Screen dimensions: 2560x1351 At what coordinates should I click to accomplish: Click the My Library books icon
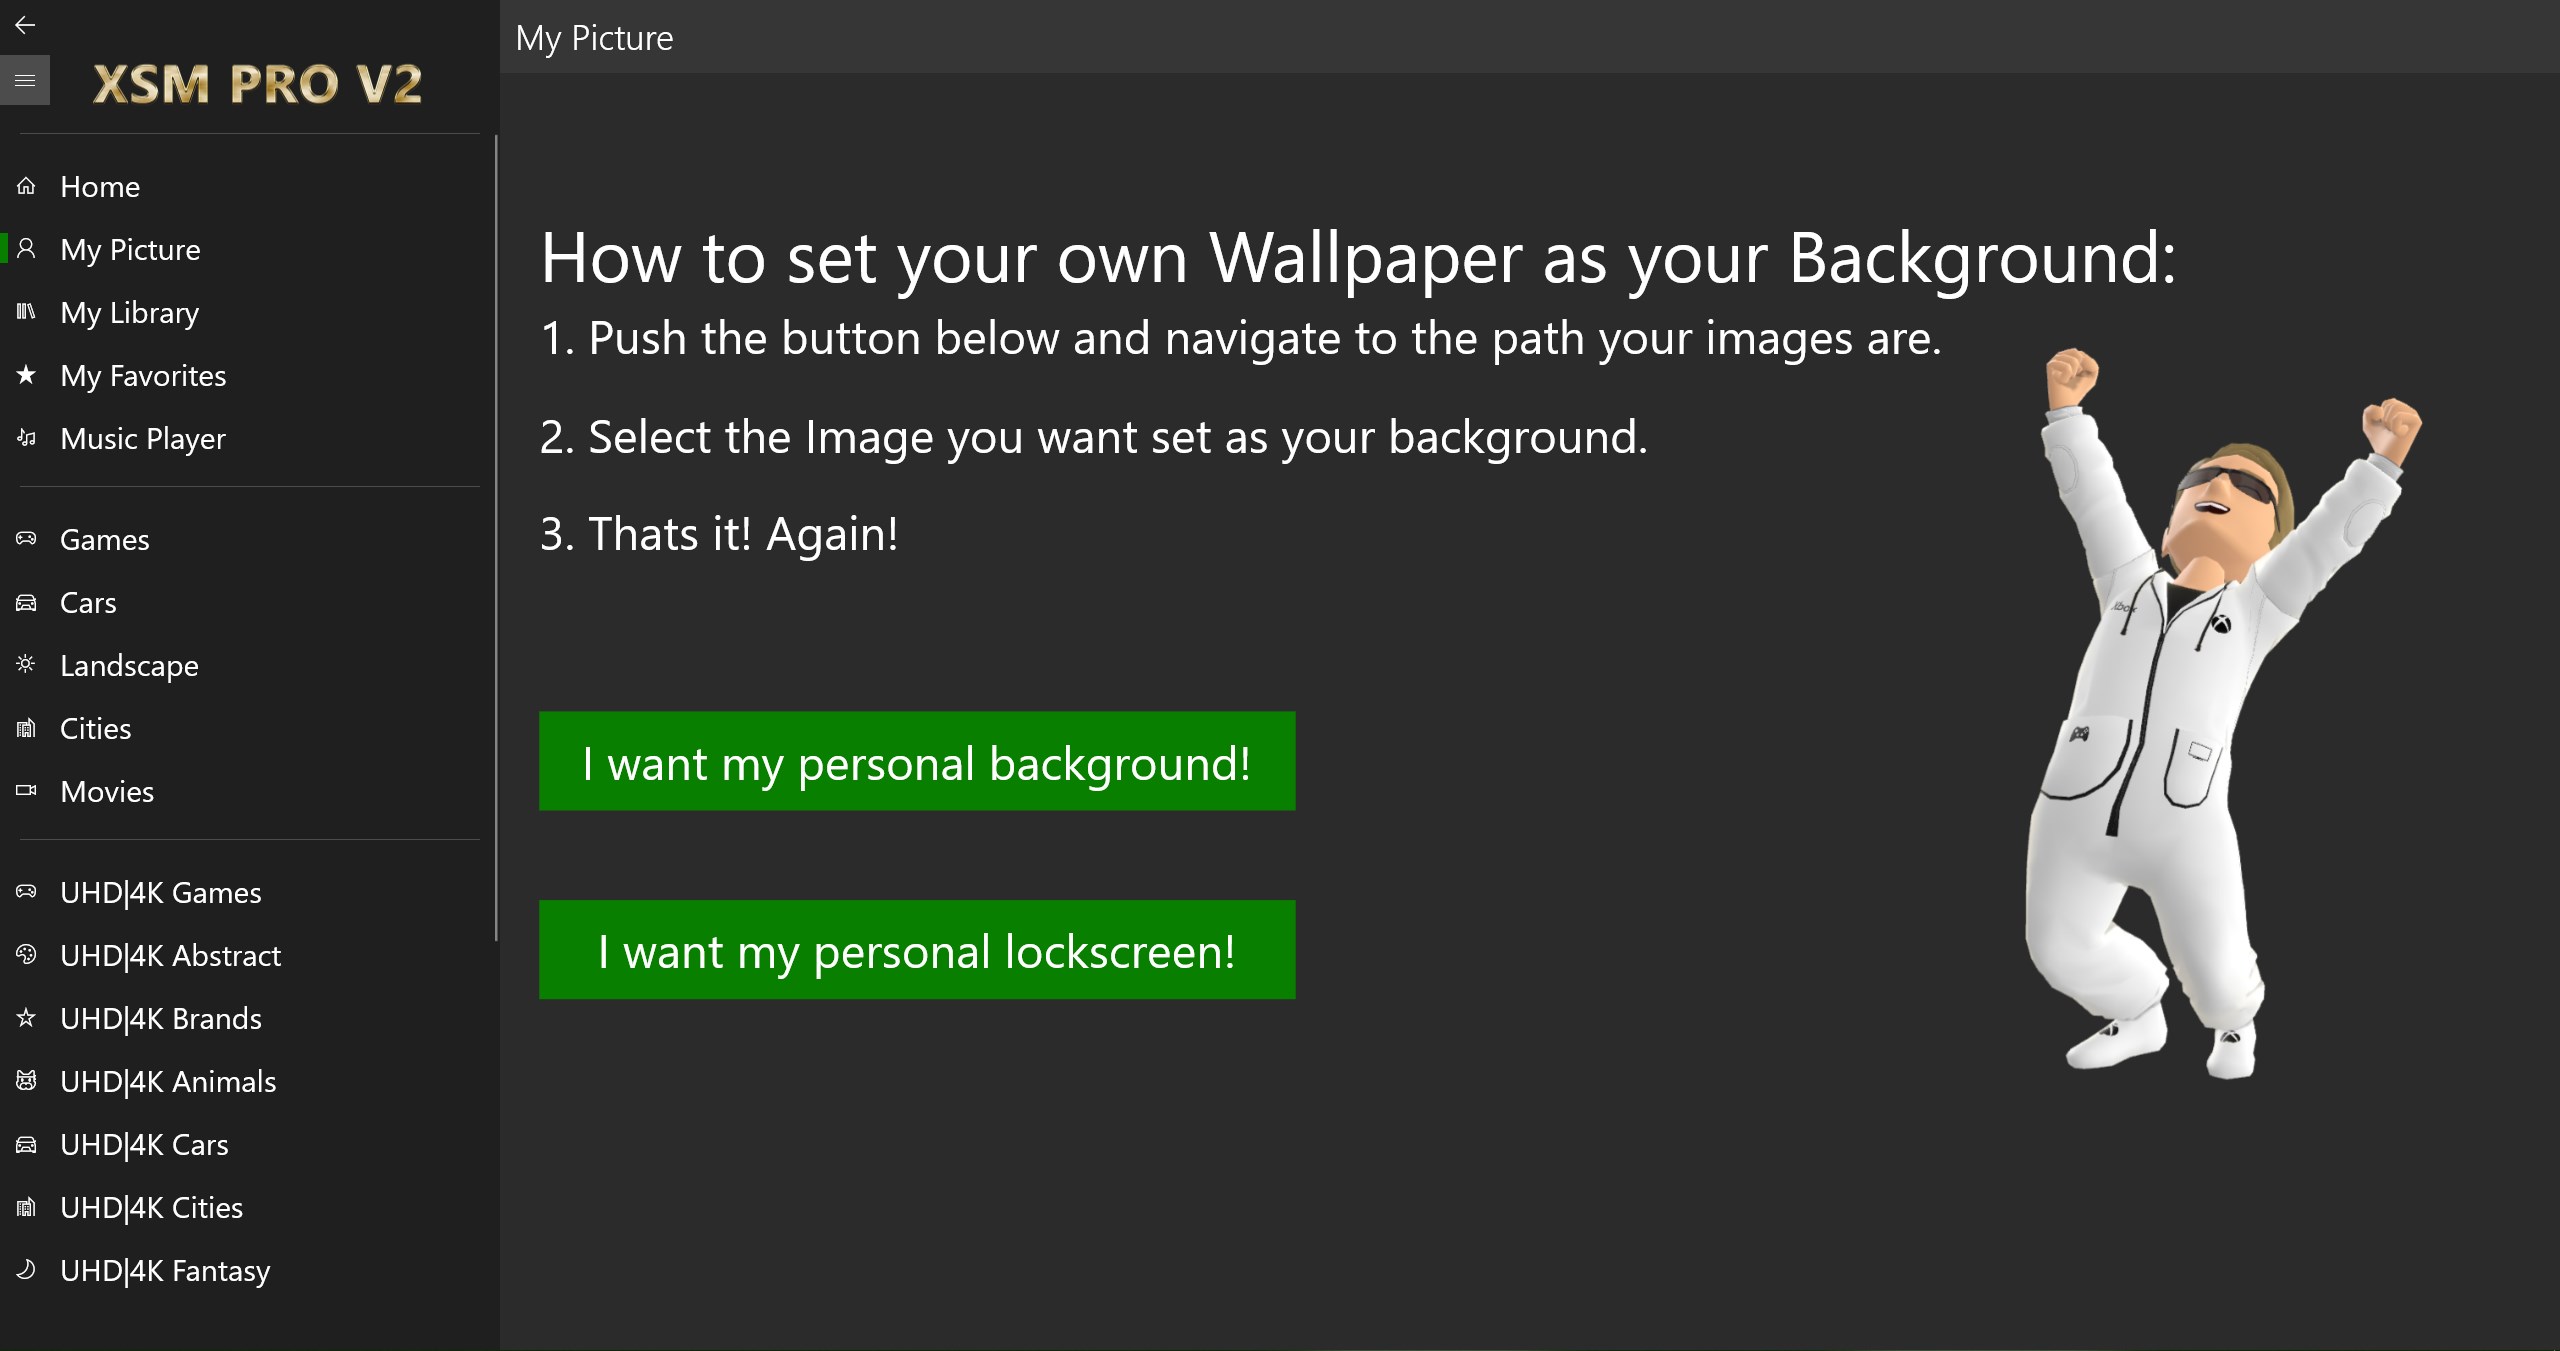tap(26, 312)
